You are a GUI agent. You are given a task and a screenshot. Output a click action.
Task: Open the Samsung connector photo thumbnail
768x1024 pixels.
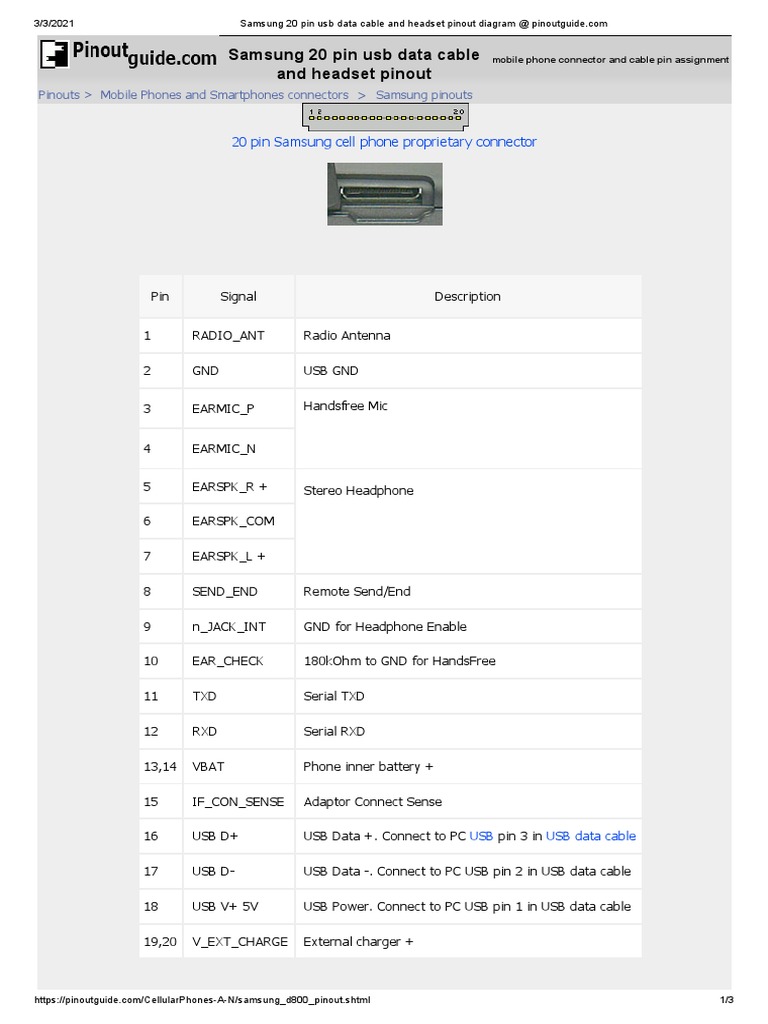[385, 194]
